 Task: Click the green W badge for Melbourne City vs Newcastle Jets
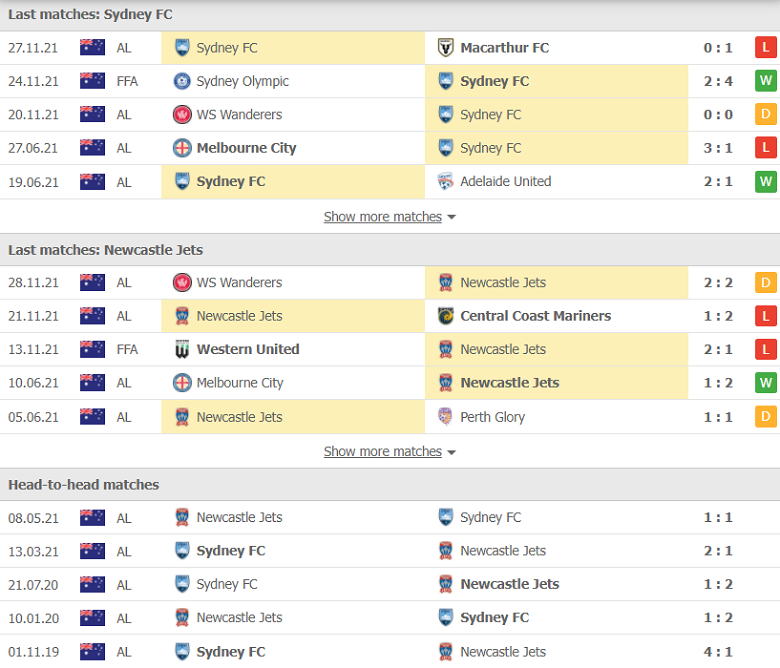coord(766,382)
